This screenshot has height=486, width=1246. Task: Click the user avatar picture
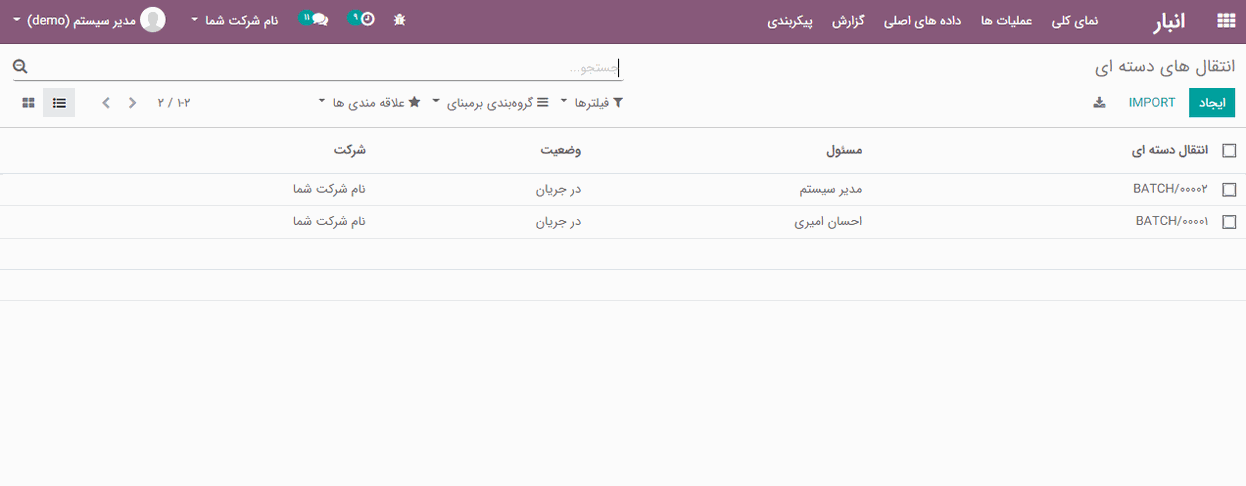click(153, 20)
